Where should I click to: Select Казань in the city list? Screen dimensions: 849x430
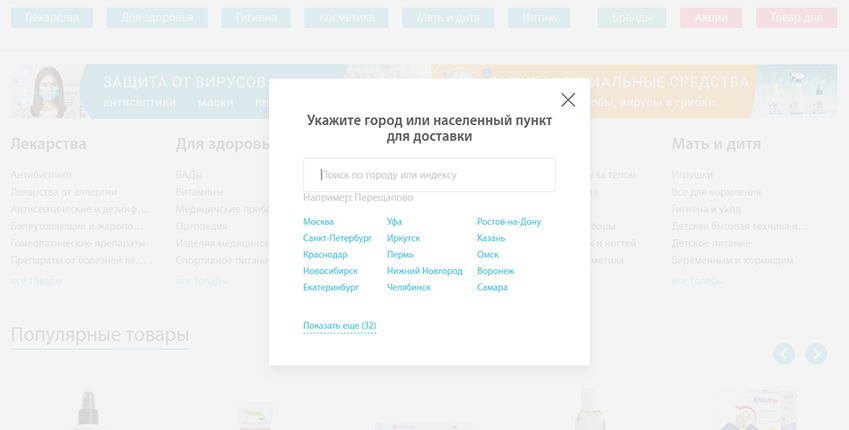click(491, 238)
